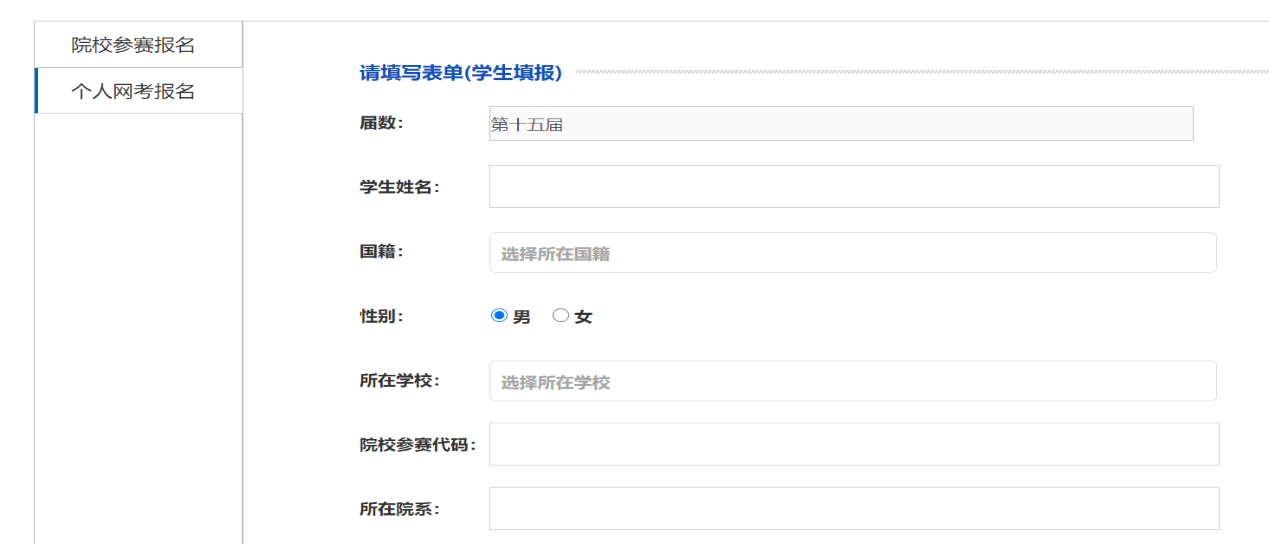Click the 所在学校 field label

(x=399, y=381)
